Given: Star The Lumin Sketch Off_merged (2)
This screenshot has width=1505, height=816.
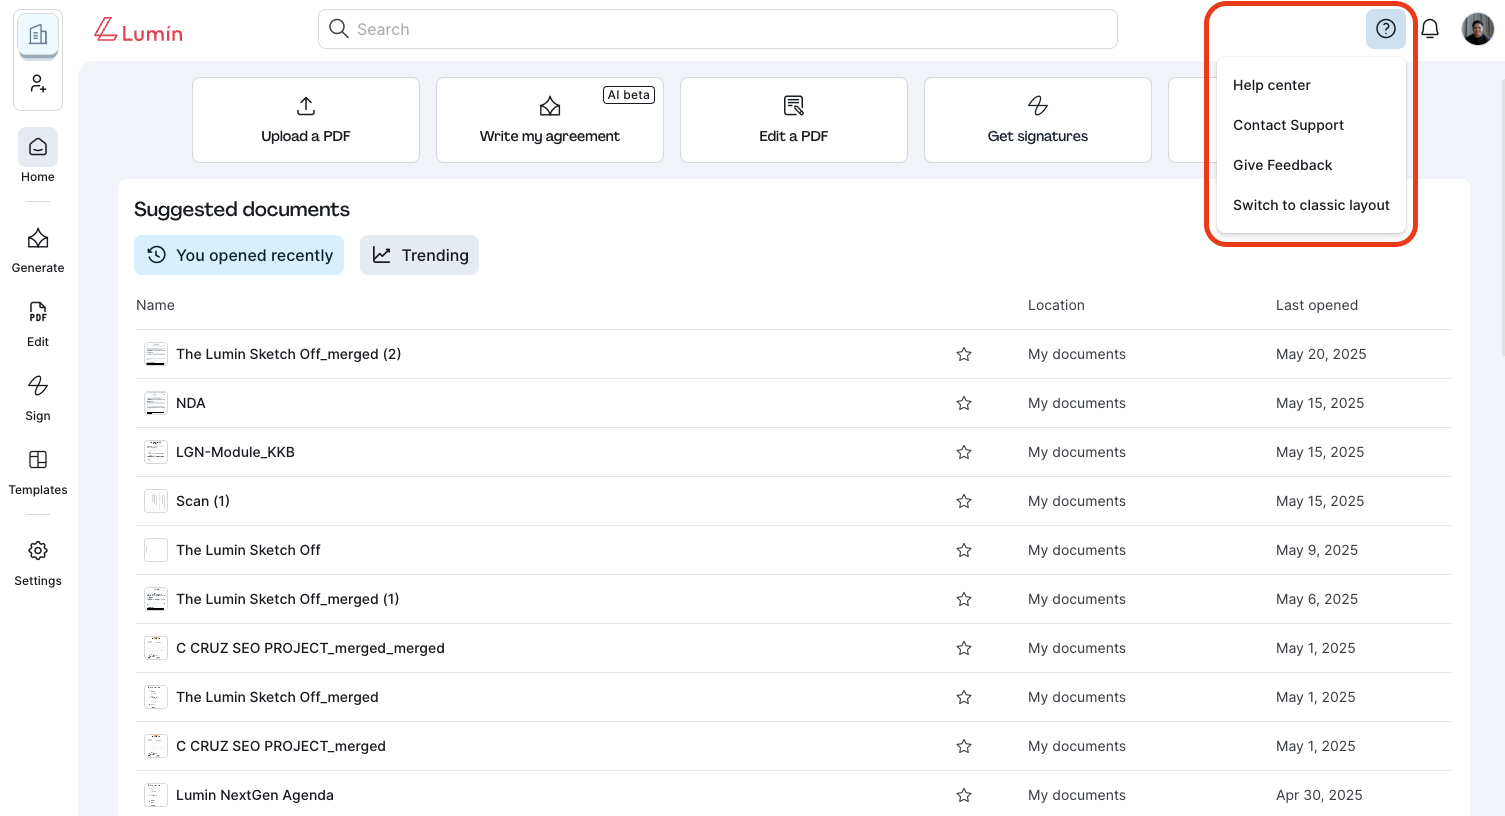Looking at the screenshot, I should [964, 354].
